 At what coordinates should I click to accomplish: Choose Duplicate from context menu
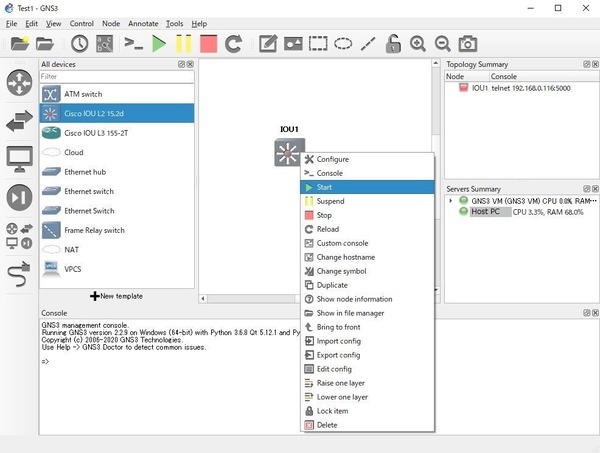367,285
